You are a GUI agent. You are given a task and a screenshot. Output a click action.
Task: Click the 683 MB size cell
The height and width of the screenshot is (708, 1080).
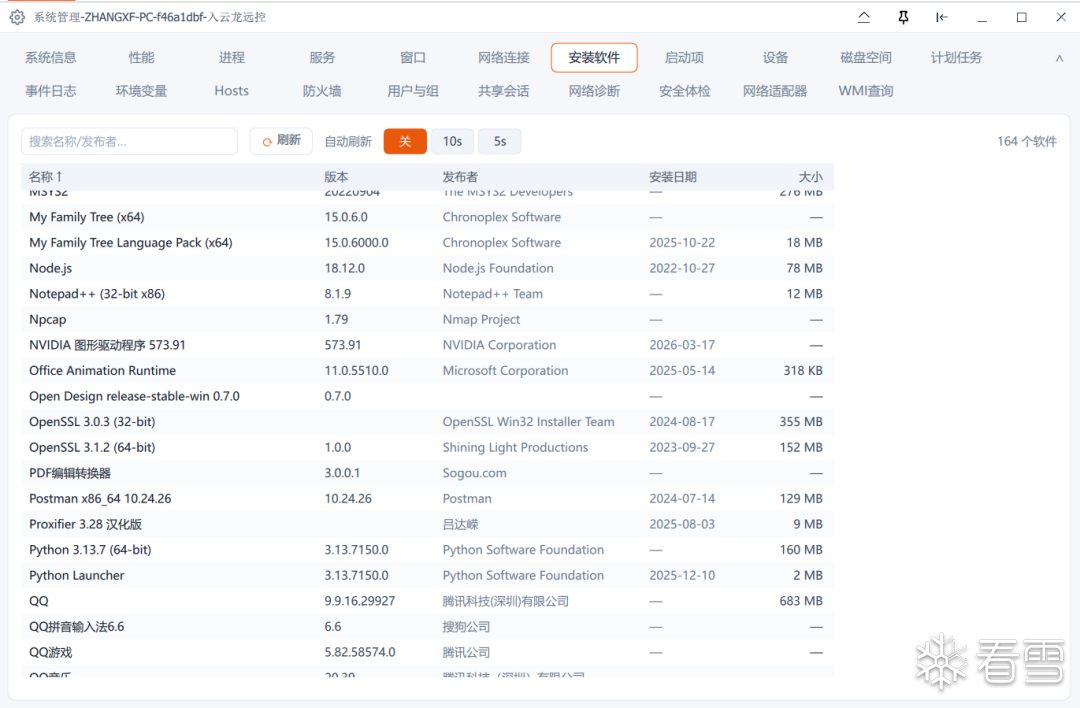pyautogui.click(x=801, y=601)
